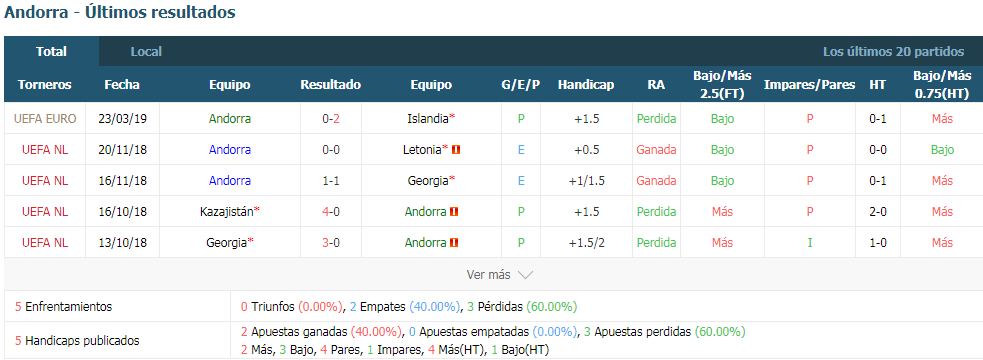Click the Impares/Pares column header
The image size is (983, 360).
tap(809, 85)
